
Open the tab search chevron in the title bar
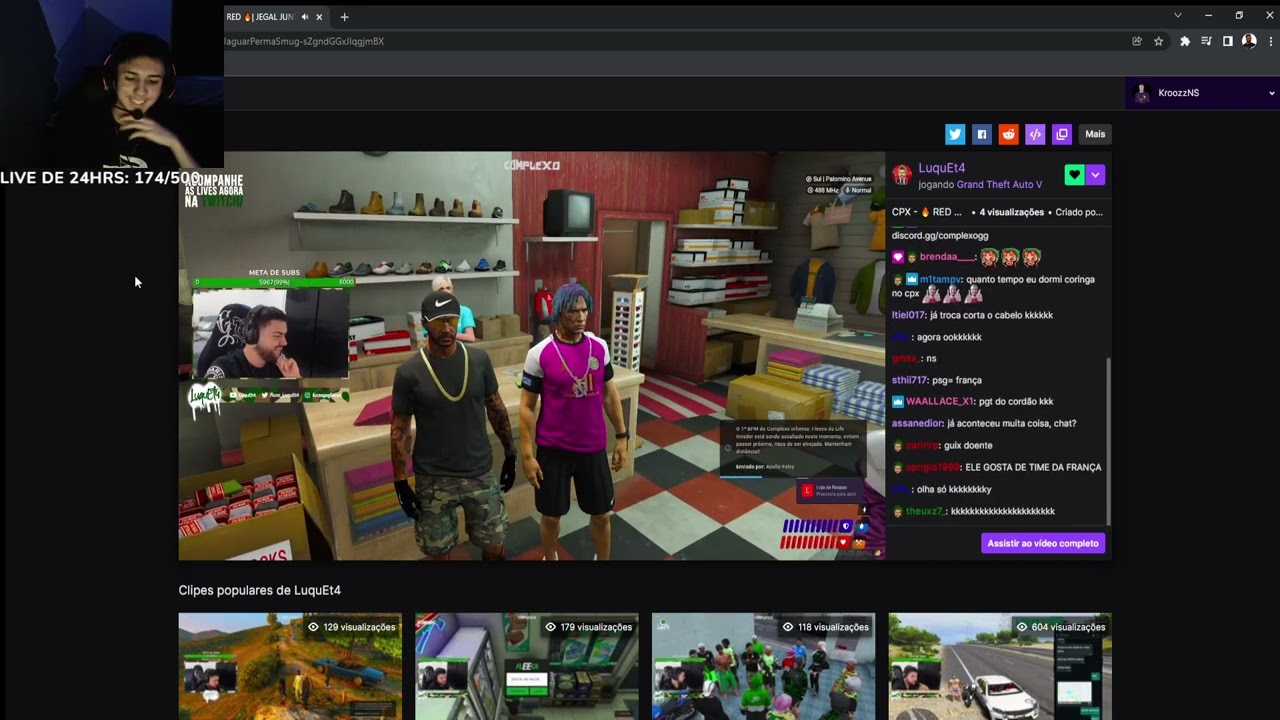[x=1178, y=16]
